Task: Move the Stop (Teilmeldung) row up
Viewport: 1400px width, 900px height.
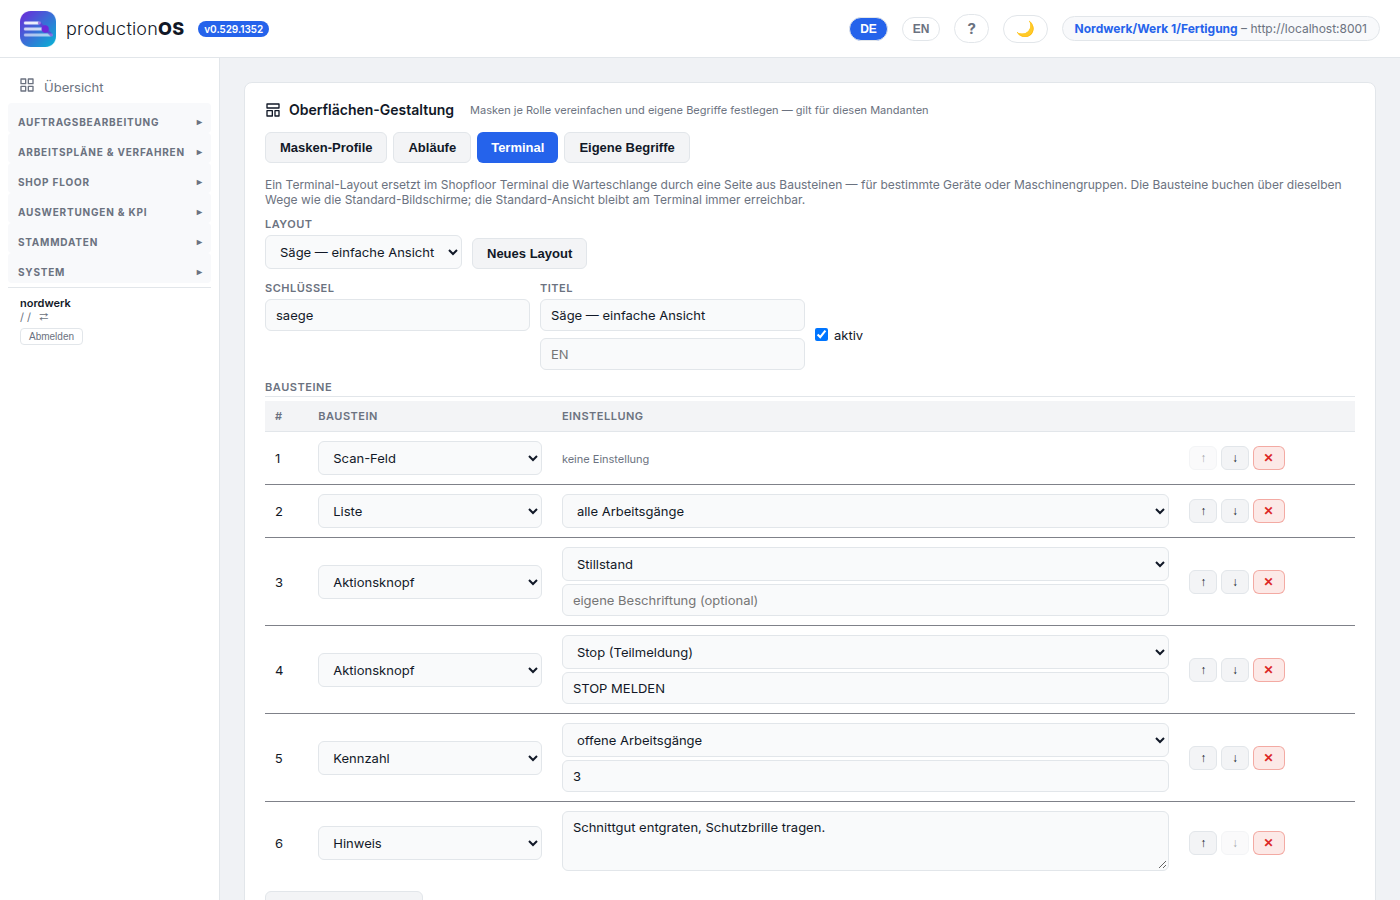Action: coord(1203,670)
